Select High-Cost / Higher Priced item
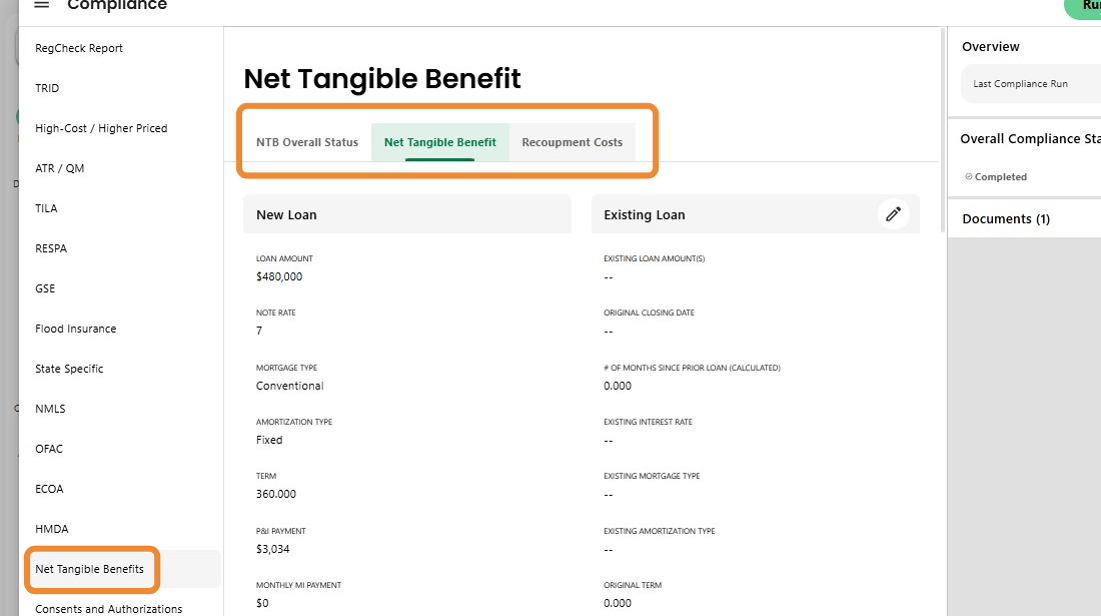The image size is (1101, 616). pyautogui.click(x=101, y=128)
